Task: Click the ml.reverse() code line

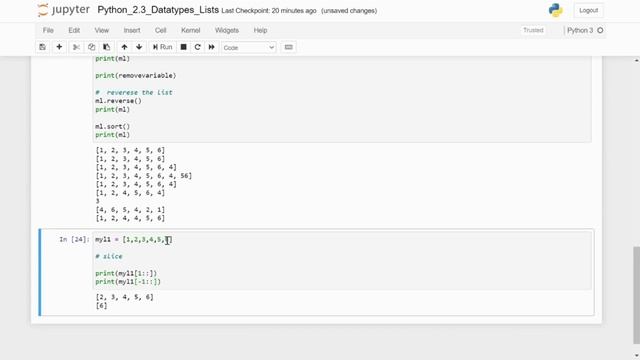Action: (x=118, y=101)
